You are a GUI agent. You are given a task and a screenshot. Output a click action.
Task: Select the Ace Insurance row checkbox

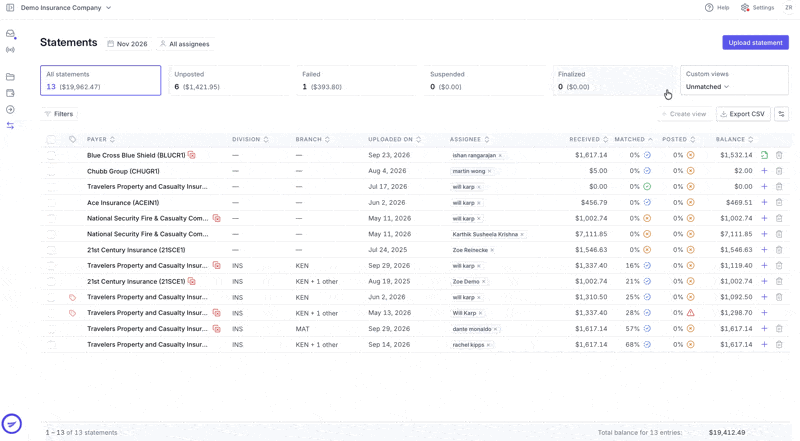pyautogui.click(x=51, y=203)
